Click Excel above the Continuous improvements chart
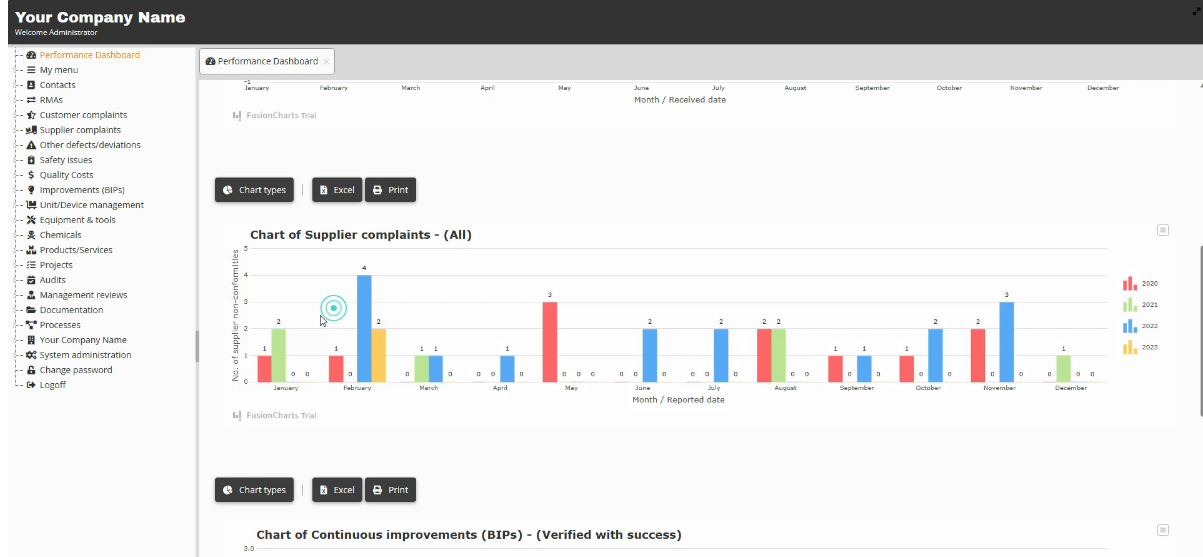The width and height of the screenshot is (1203, 557). click(x=336, y=490)
